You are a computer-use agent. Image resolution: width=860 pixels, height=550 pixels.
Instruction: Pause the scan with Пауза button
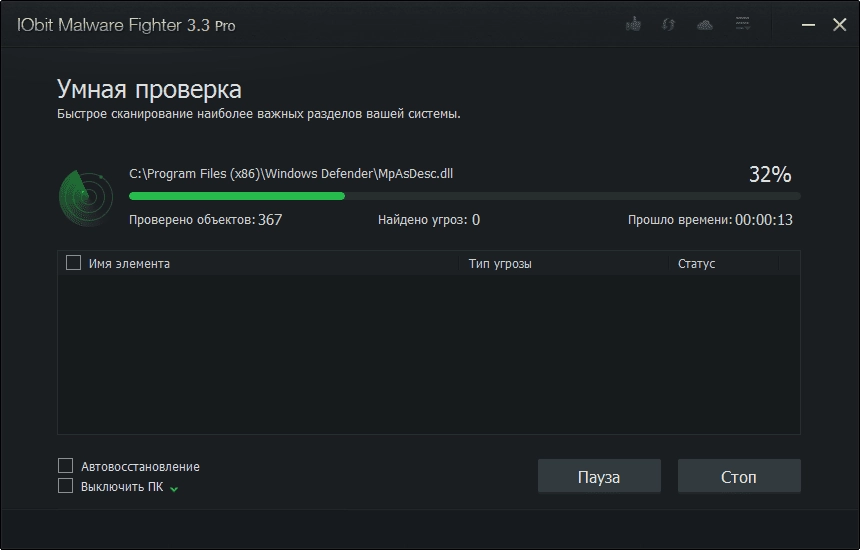599,476
